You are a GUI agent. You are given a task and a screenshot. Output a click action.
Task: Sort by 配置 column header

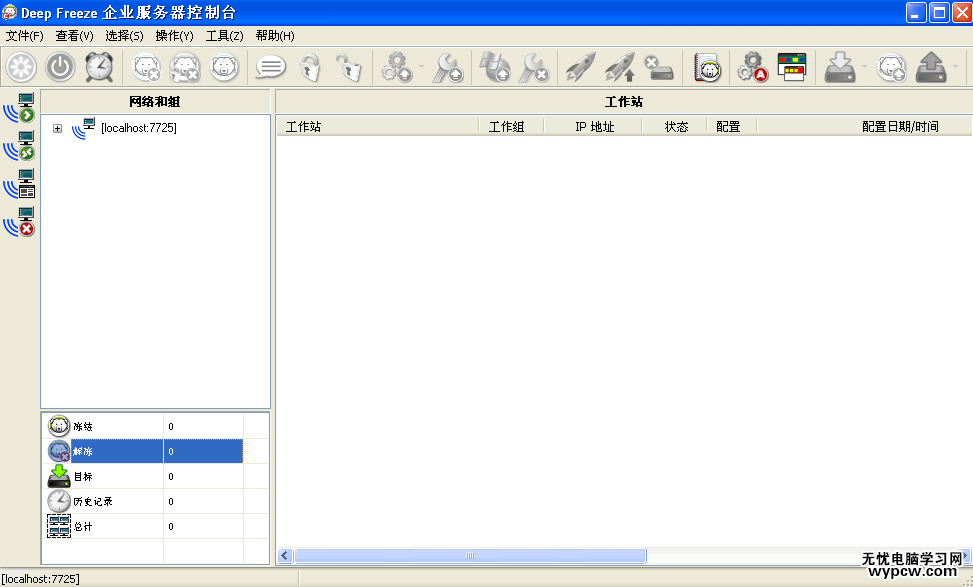tap(732, 127)
